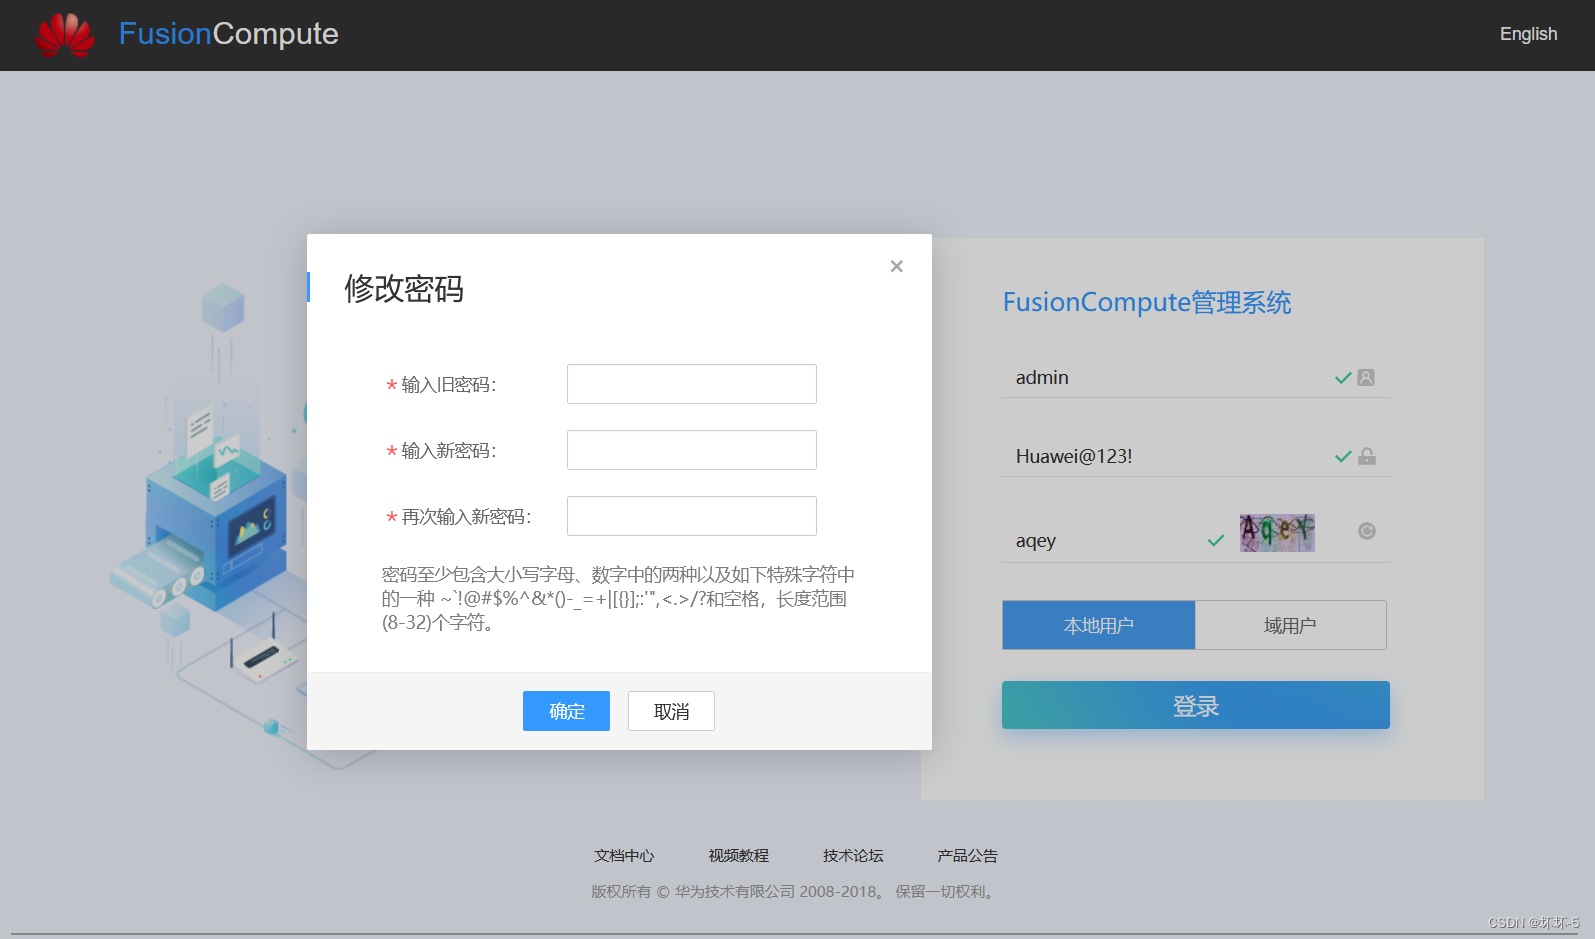This screenshot has height=939, width=1595.
Task: Close the 修改密码 dialog with the X
Action: coord(896,266)
